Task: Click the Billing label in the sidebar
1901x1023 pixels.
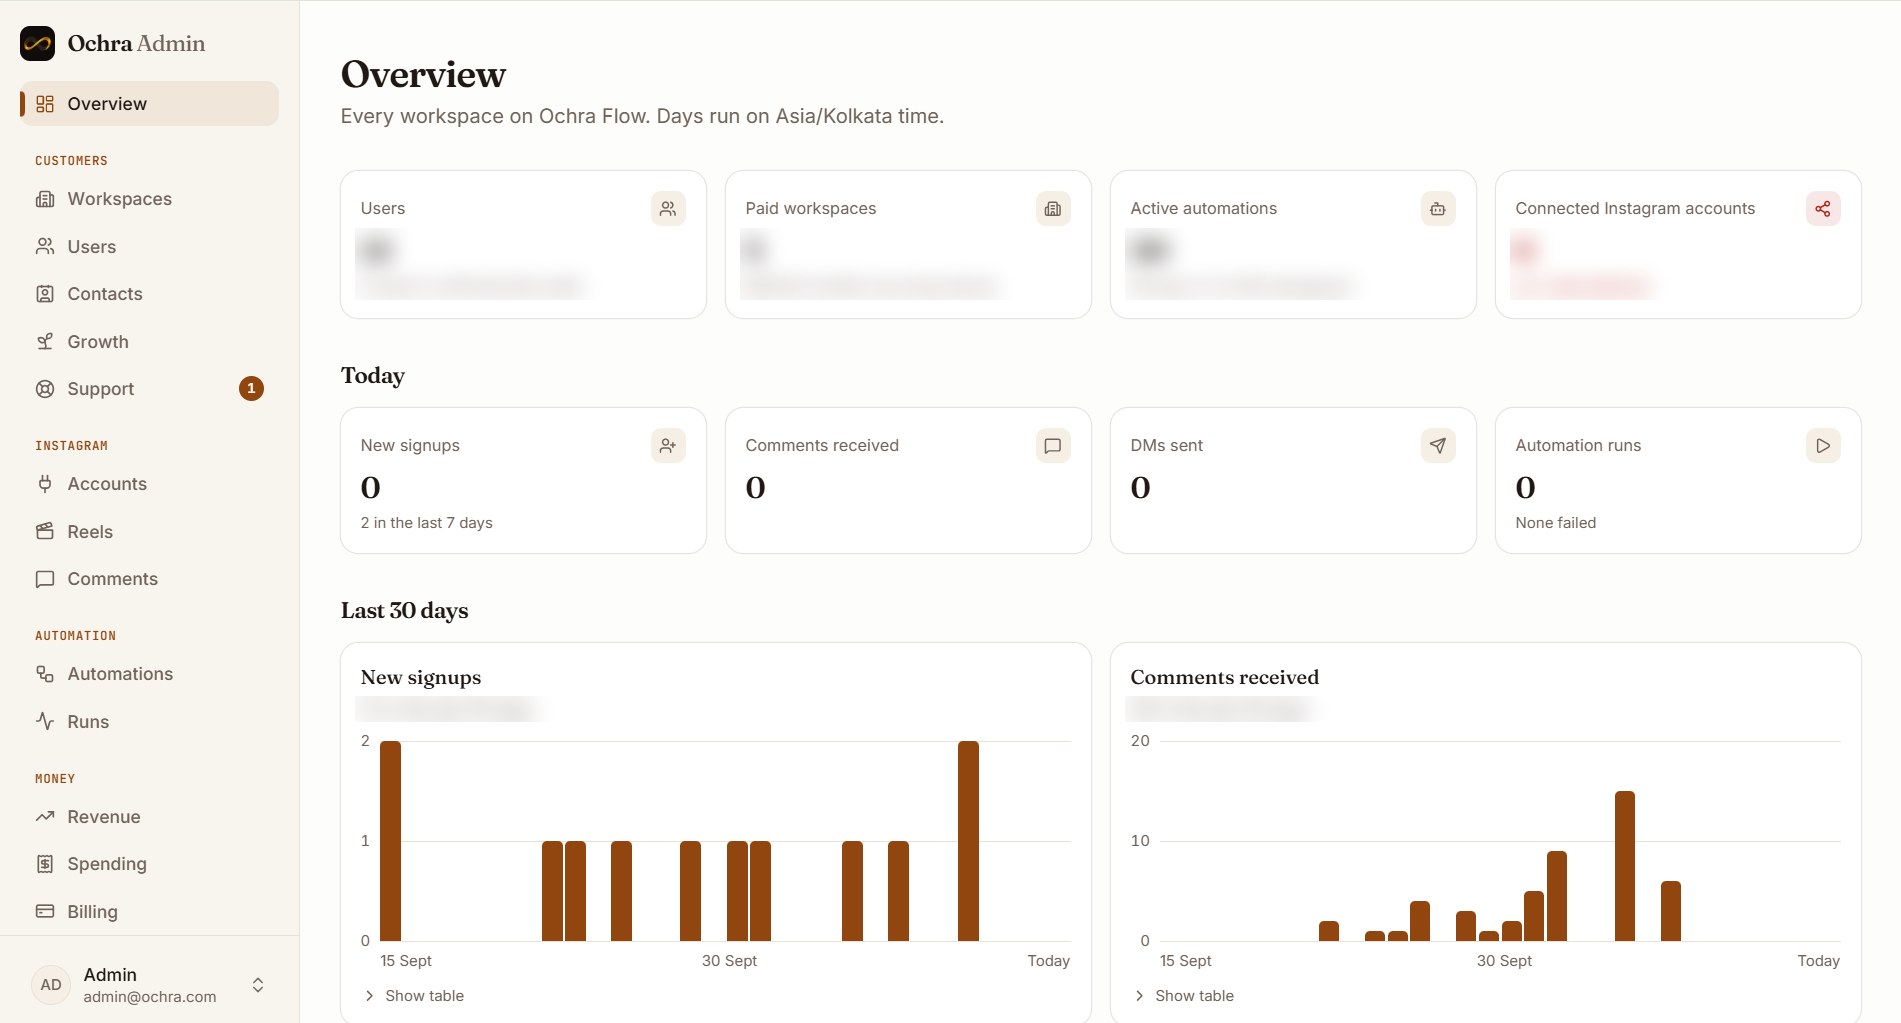Action: [92, 912]
